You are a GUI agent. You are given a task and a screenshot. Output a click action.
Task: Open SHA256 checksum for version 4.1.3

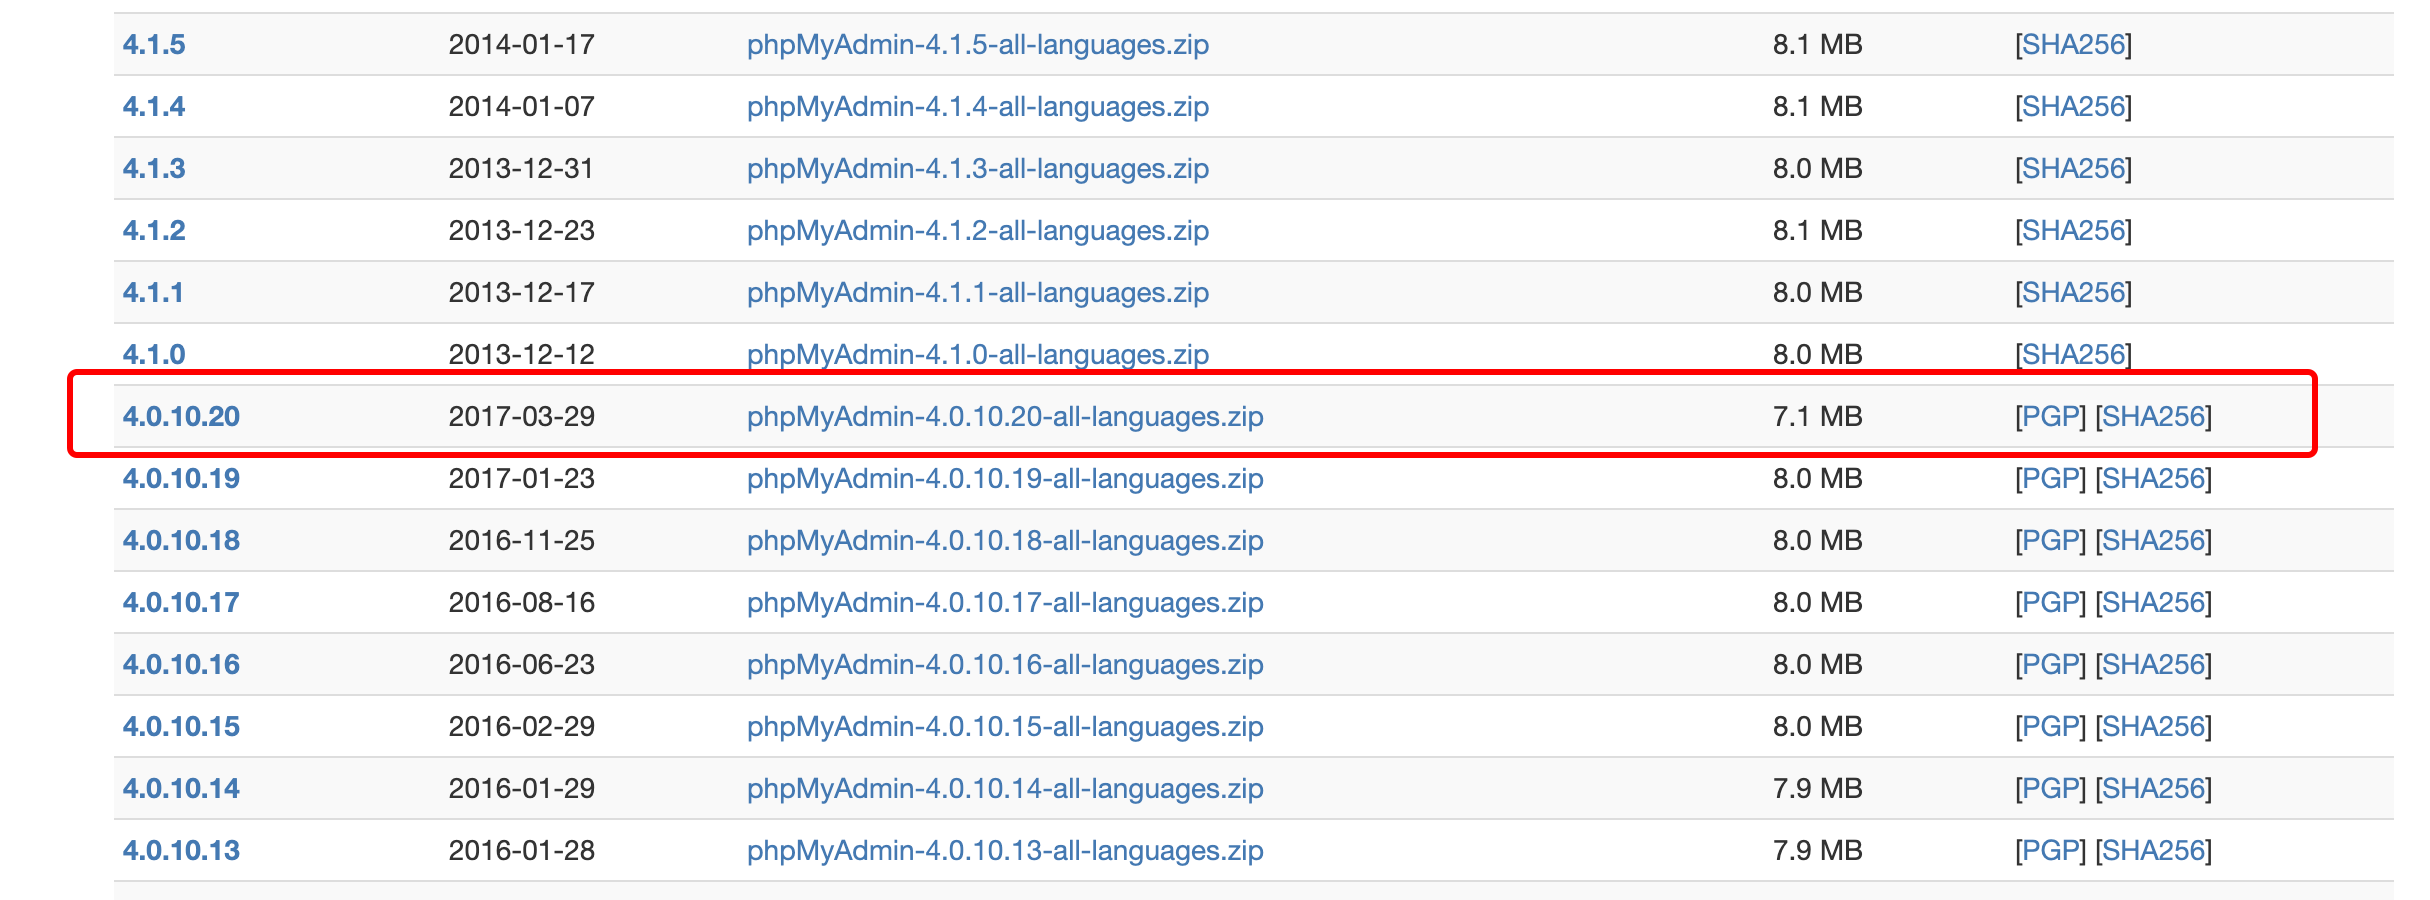(x=2074, y=168)
